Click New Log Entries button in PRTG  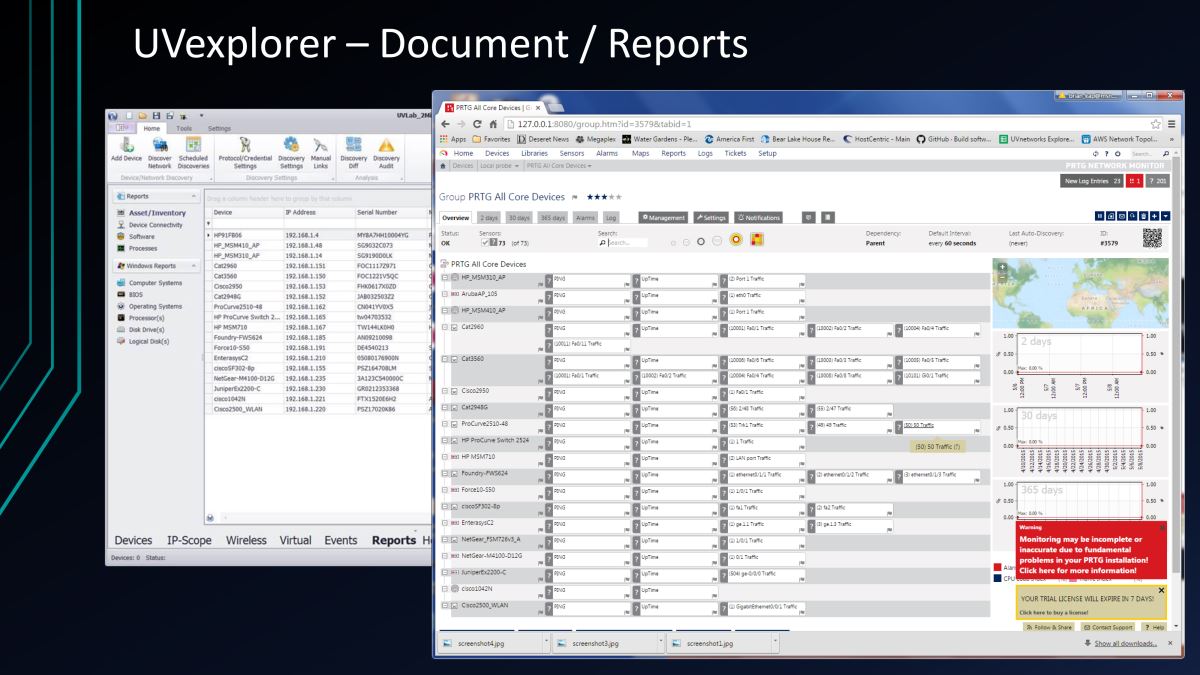click(x=1092, y=180)
